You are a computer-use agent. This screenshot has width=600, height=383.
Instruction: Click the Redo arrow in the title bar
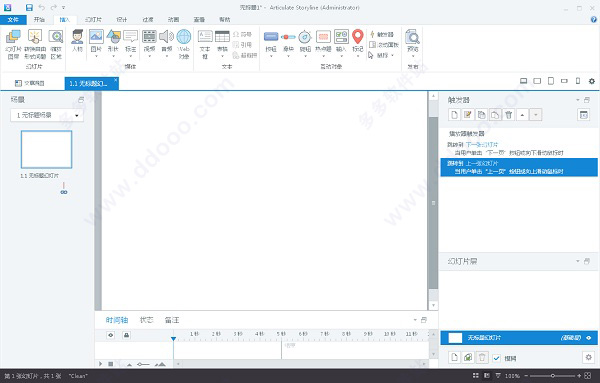[54, 7]
